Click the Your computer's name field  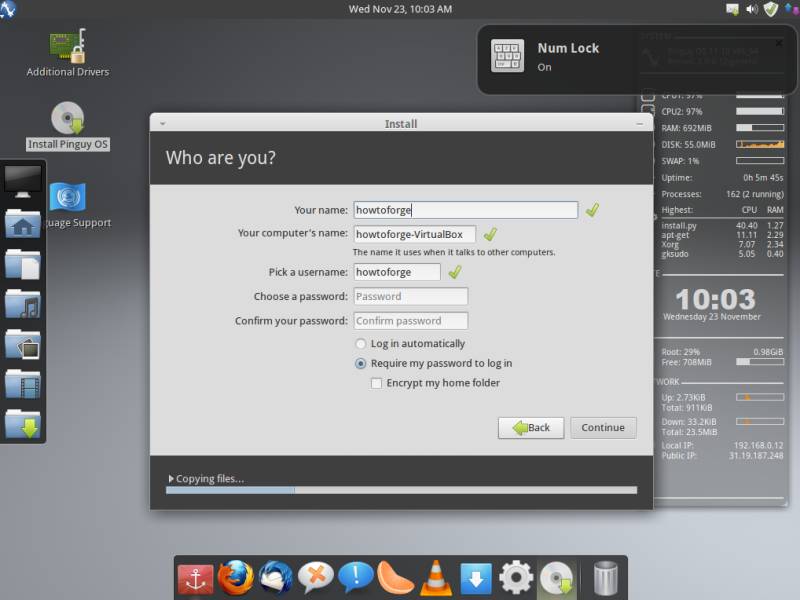[414, 234]
